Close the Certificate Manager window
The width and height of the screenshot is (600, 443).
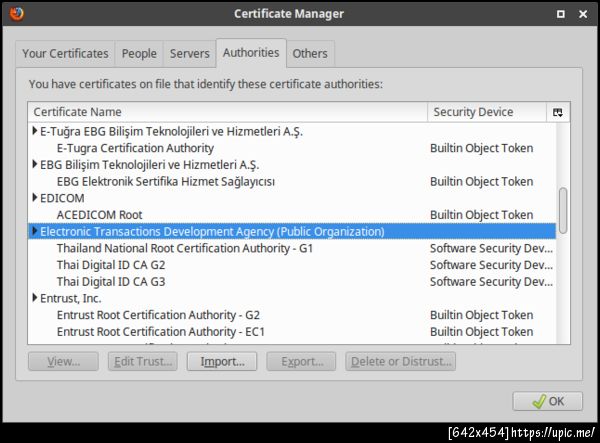coord(585,13)
